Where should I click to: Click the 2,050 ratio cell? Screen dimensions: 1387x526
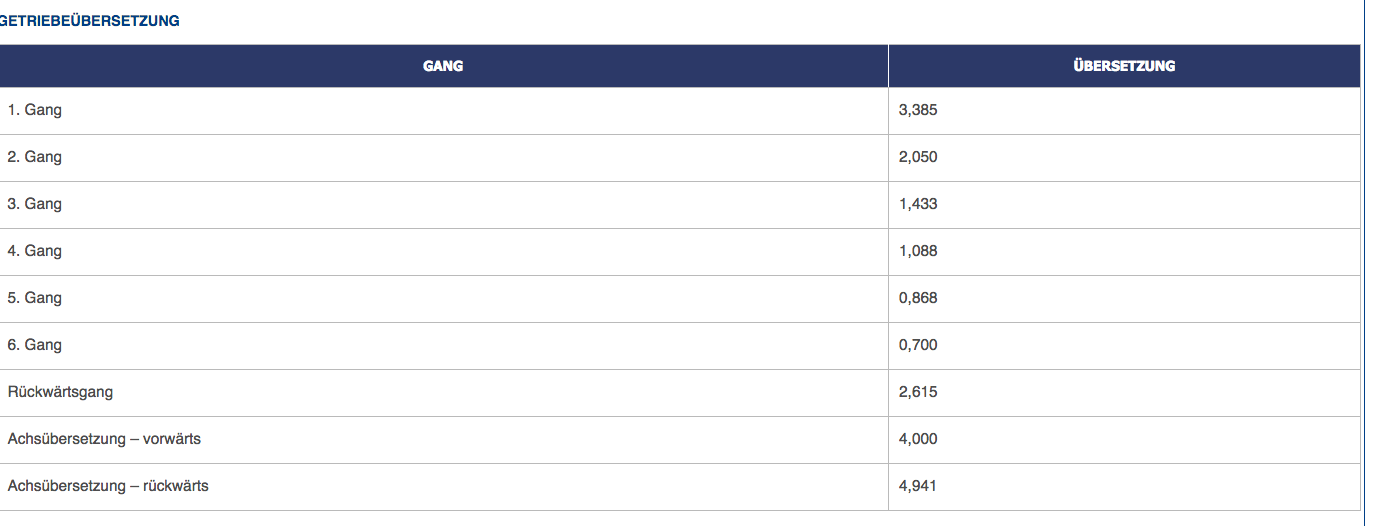point(918,157)
